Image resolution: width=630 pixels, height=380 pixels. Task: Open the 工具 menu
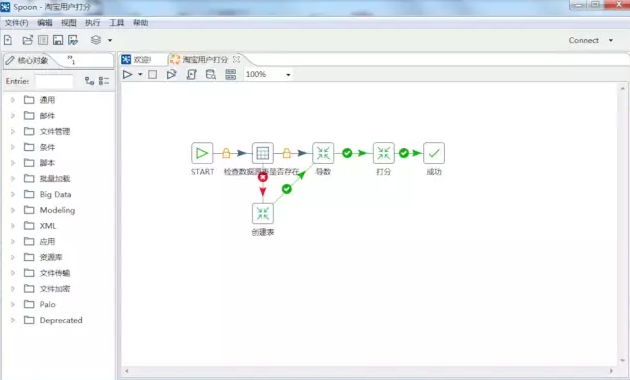pyautogui.click(x=117, y=23)
